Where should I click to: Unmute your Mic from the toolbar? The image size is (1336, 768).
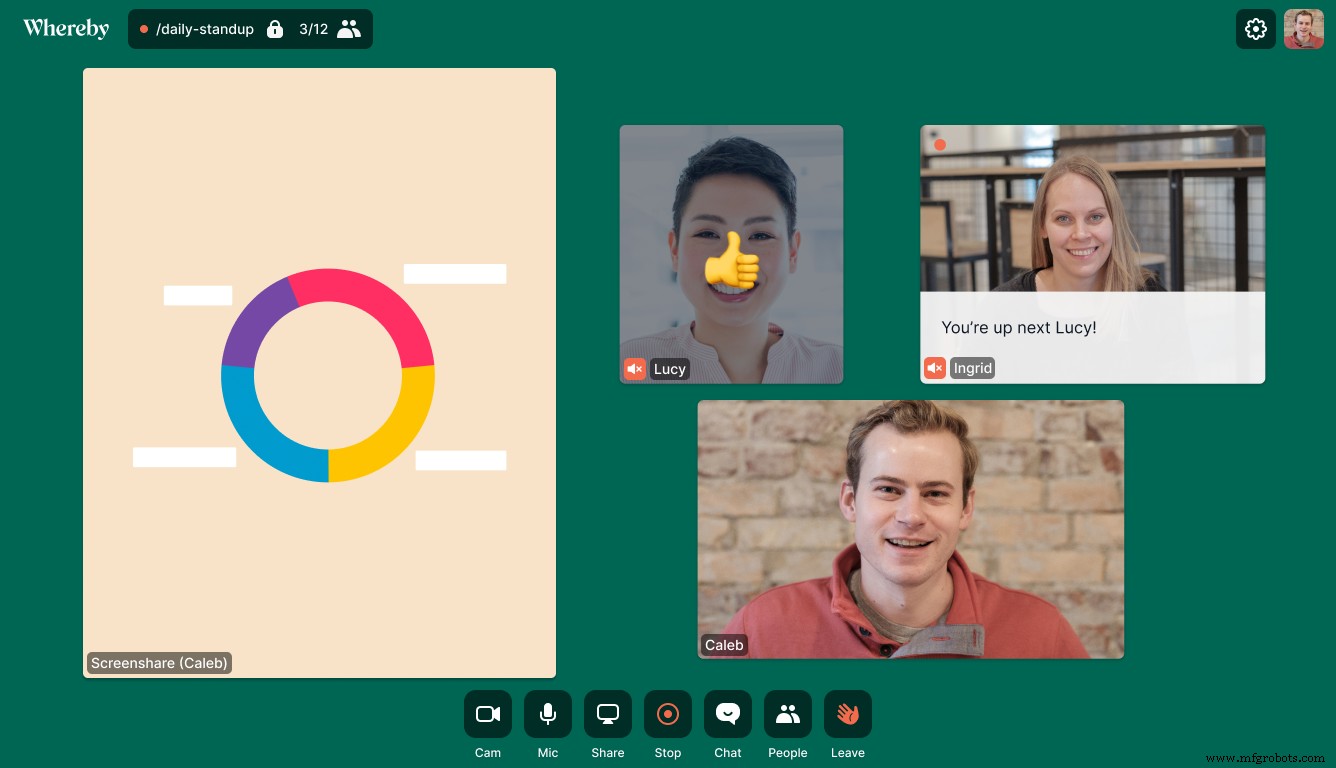(x=547, y=713)
